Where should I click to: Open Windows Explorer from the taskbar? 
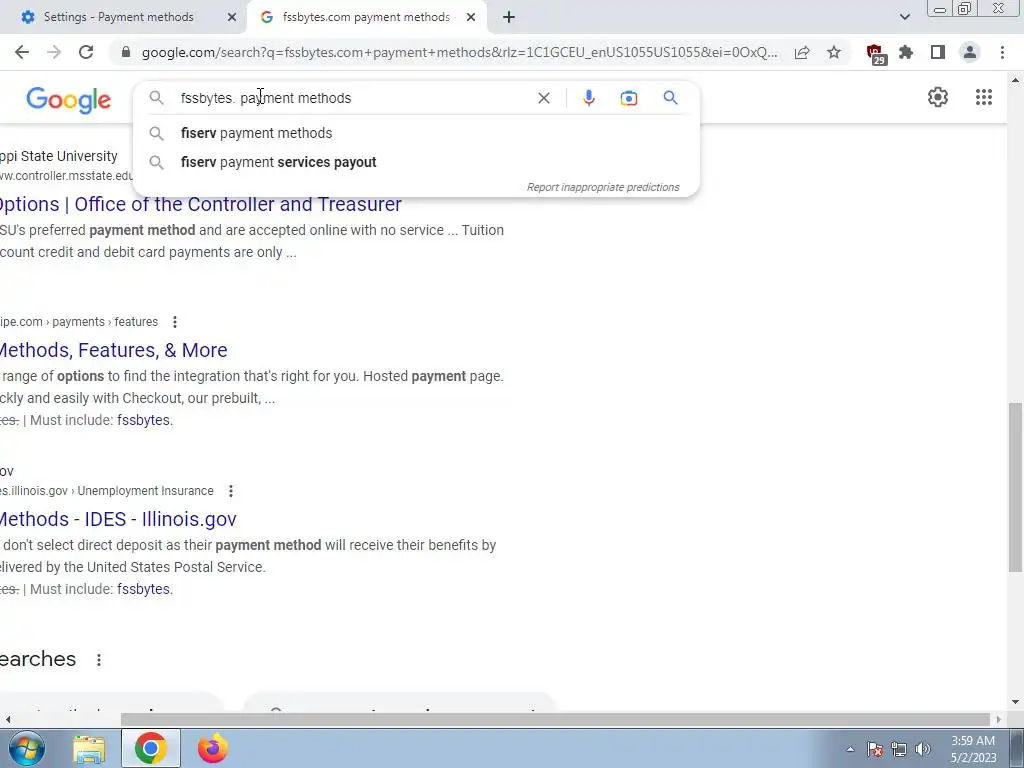coord(89,749)
